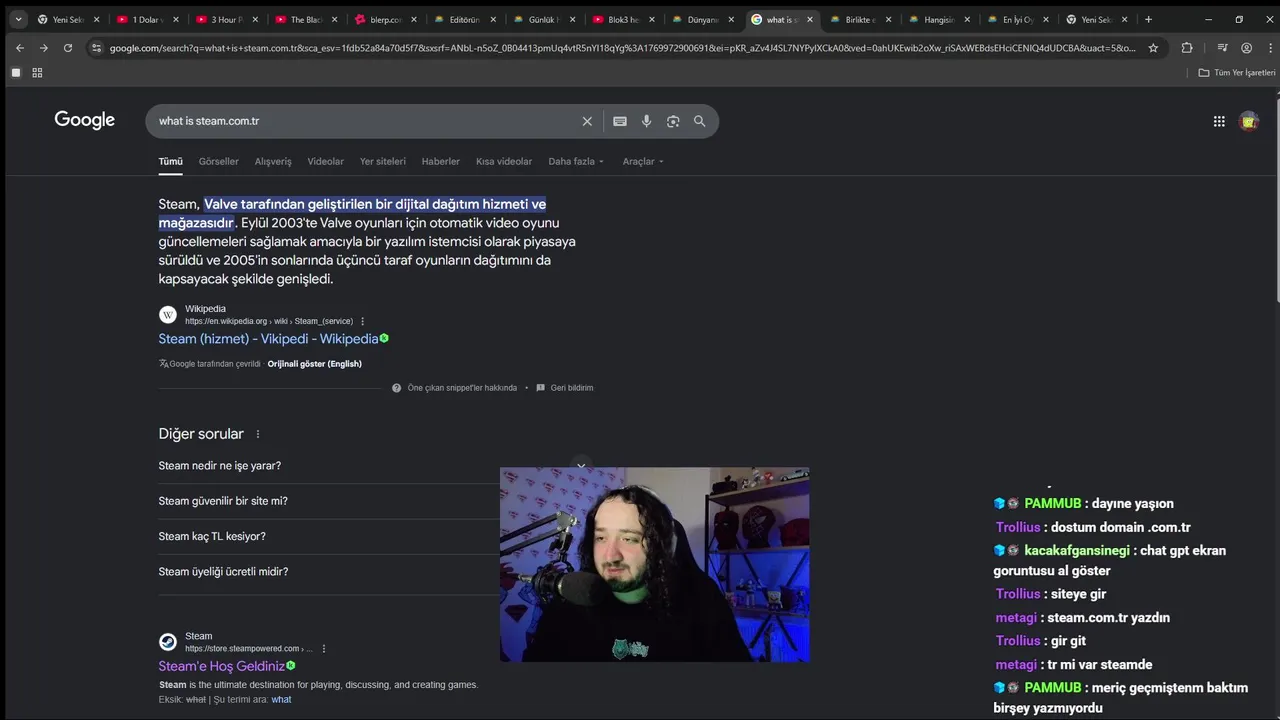Screen dimensions: 1280x720
Task: Open the Tüm Yer İşaretleri folder
Action: coord(1237,72)
